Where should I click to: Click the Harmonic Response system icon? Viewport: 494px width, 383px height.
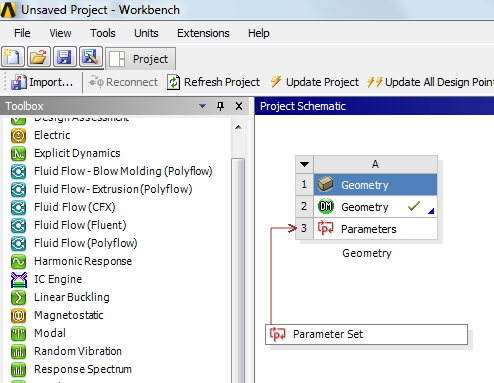coord(18,262)
